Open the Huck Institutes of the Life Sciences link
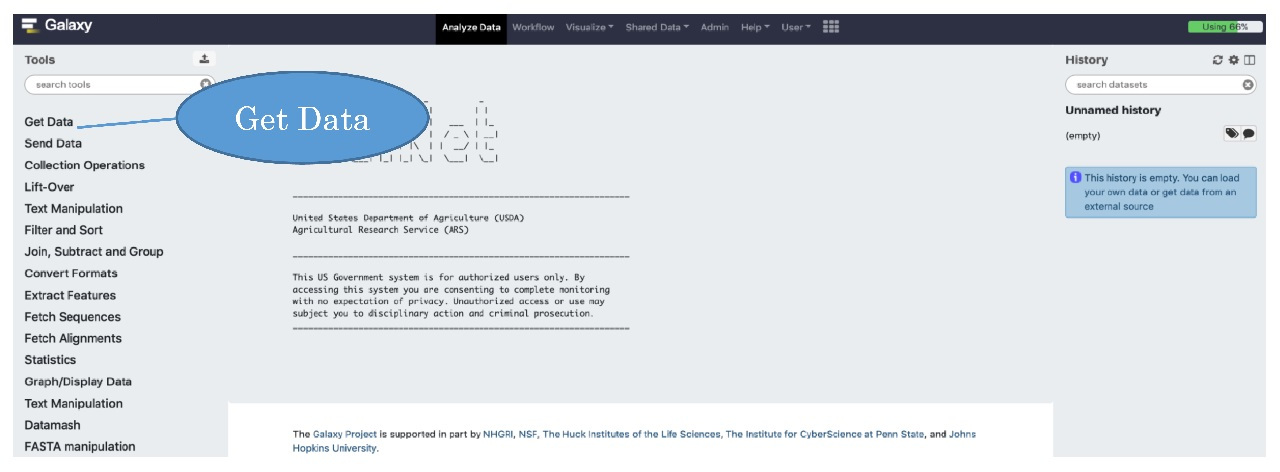Image resolution: width=1280 pixels, height=472 pixels. (x=631, y=434)
